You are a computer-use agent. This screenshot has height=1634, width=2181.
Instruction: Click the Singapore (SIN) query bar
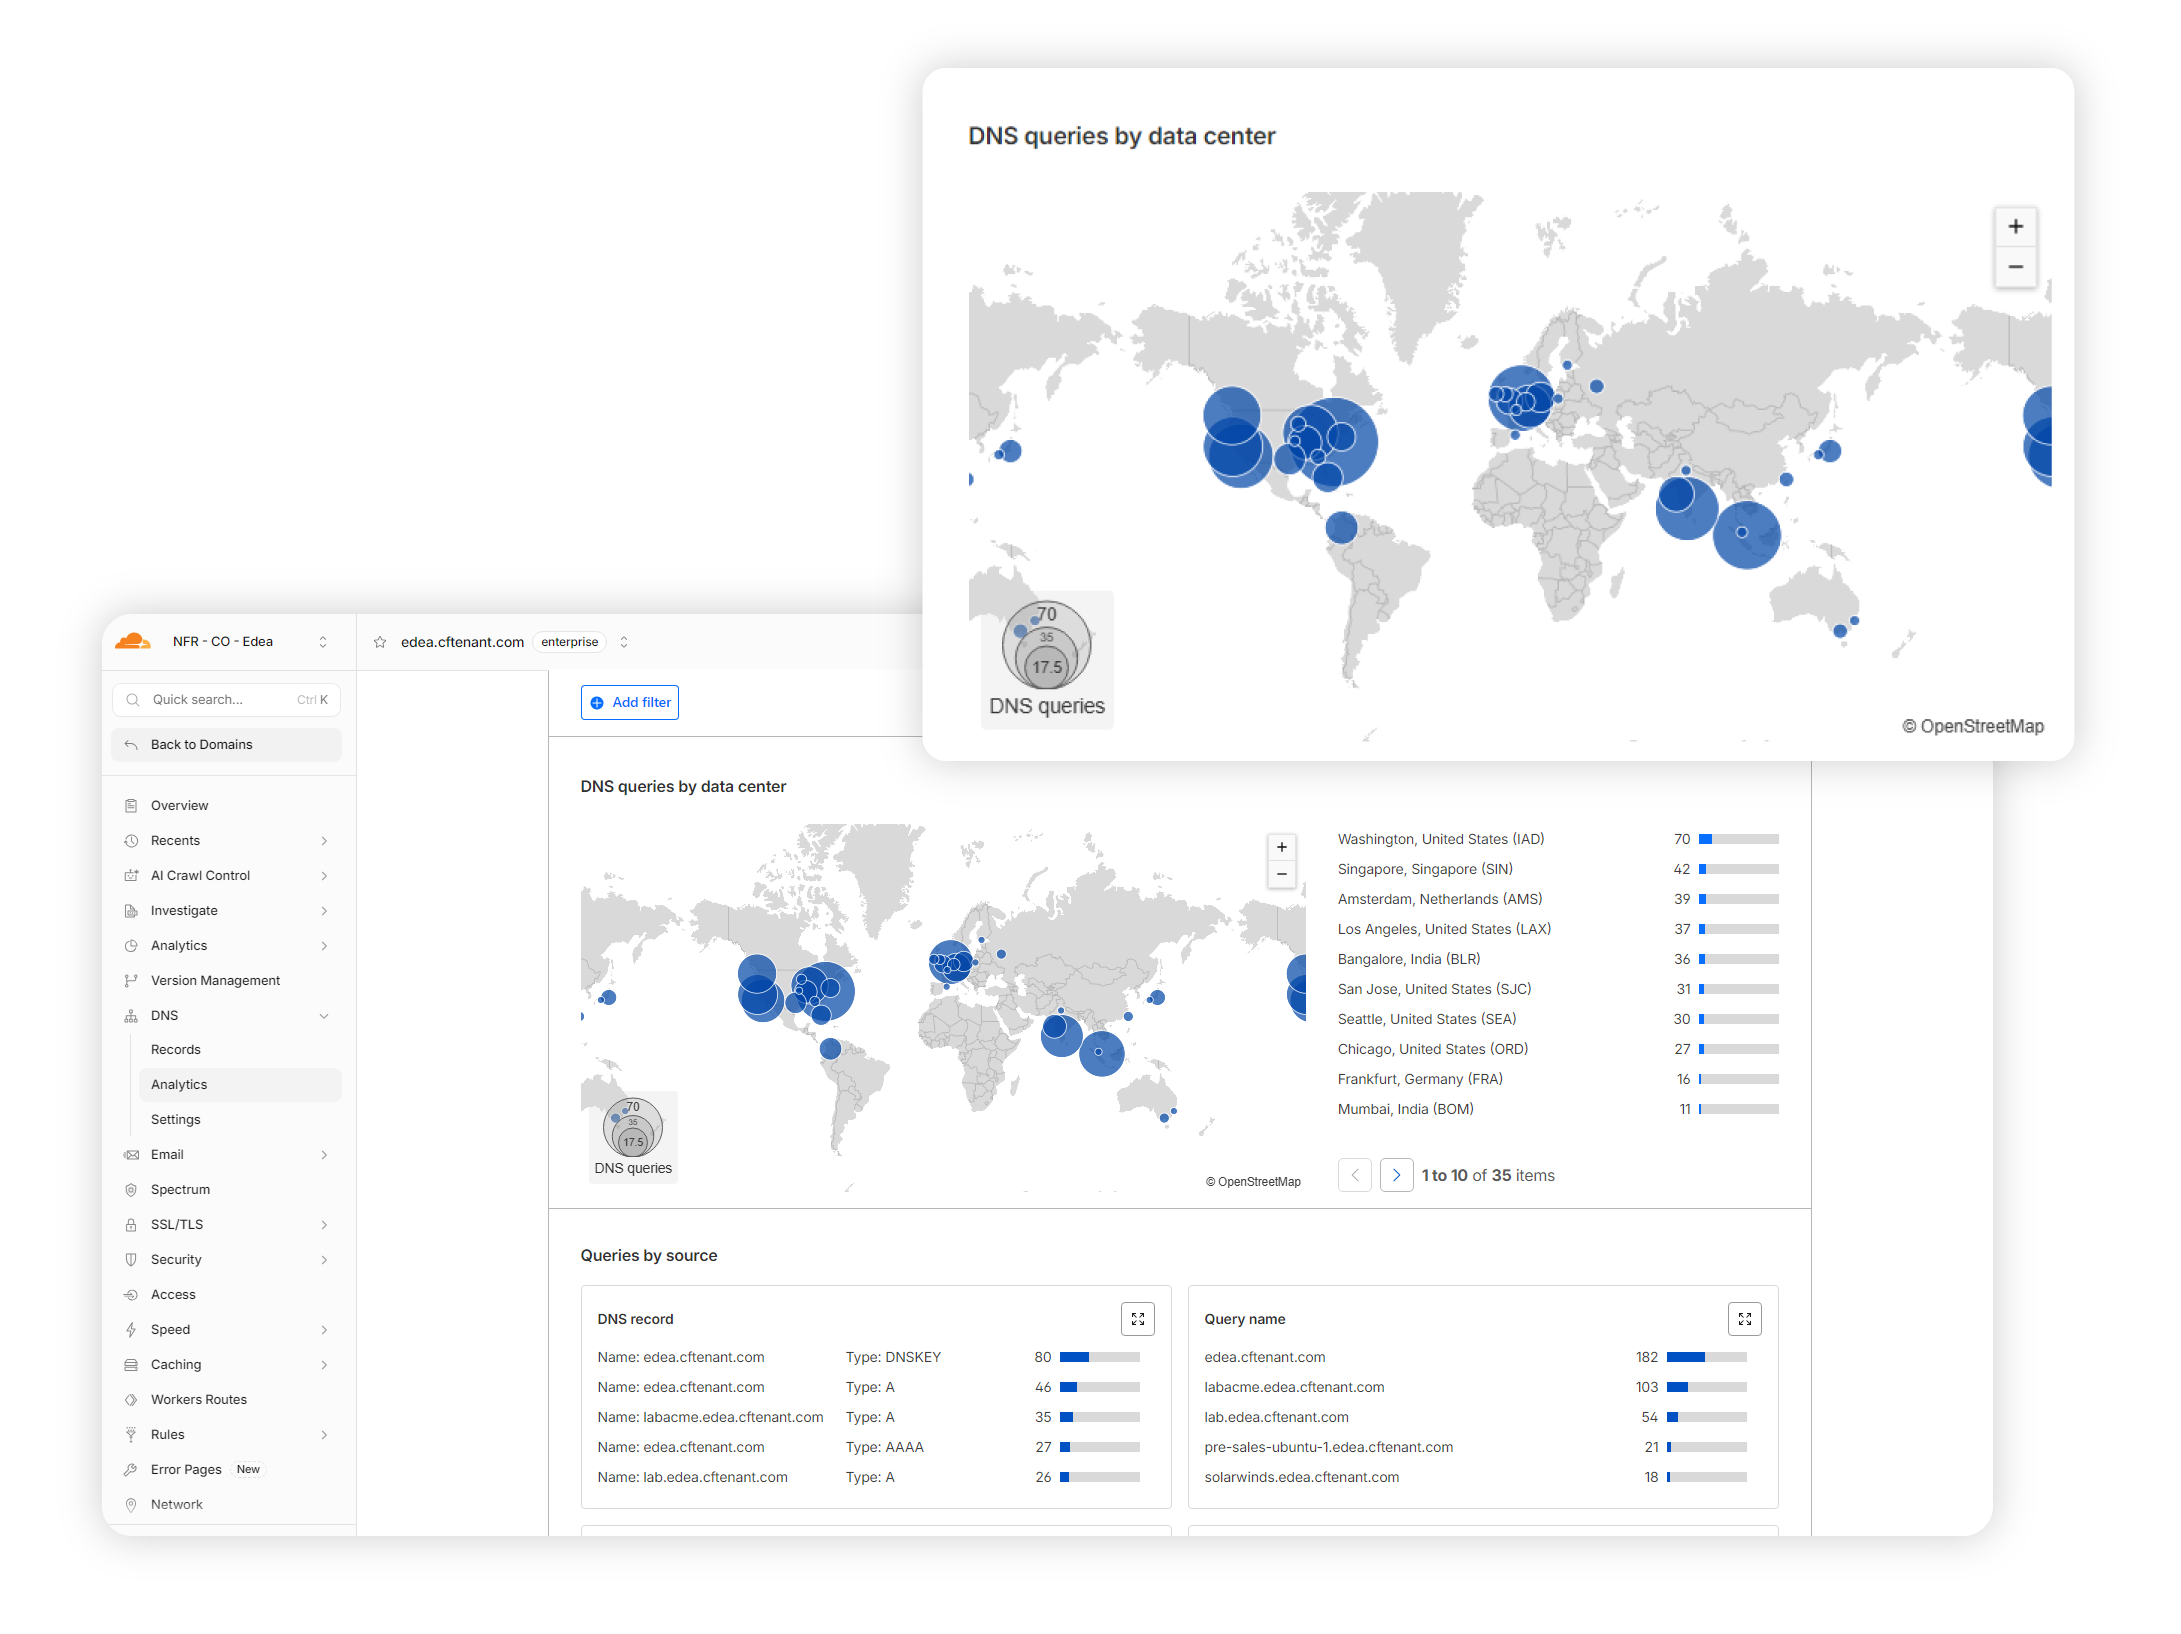tap(1739, 869)
